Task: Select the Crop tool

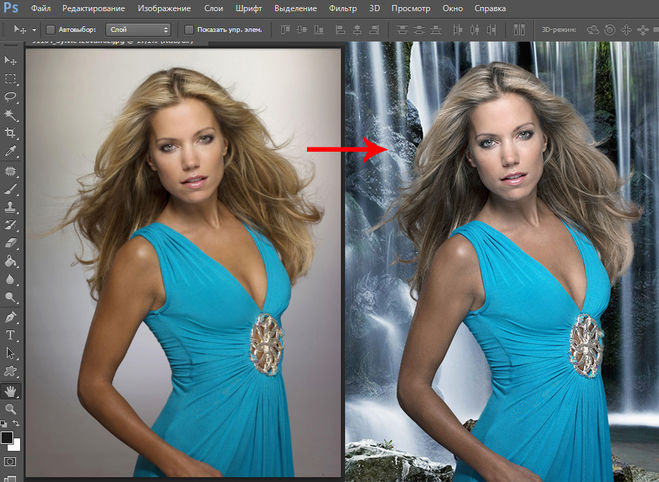Action: pyautogui.click(x=10, y=133)
